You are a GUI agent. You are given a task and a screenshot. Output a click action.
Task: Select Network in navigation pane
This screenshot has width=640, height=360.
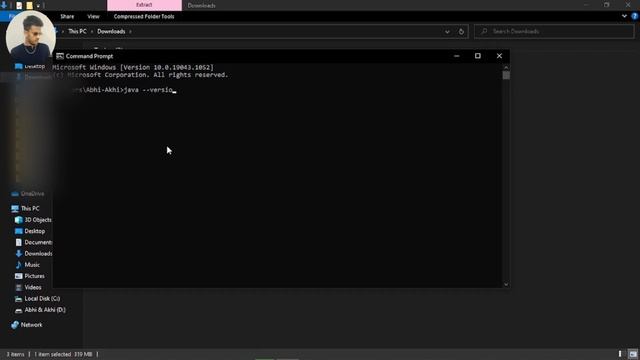click(27, 325)
